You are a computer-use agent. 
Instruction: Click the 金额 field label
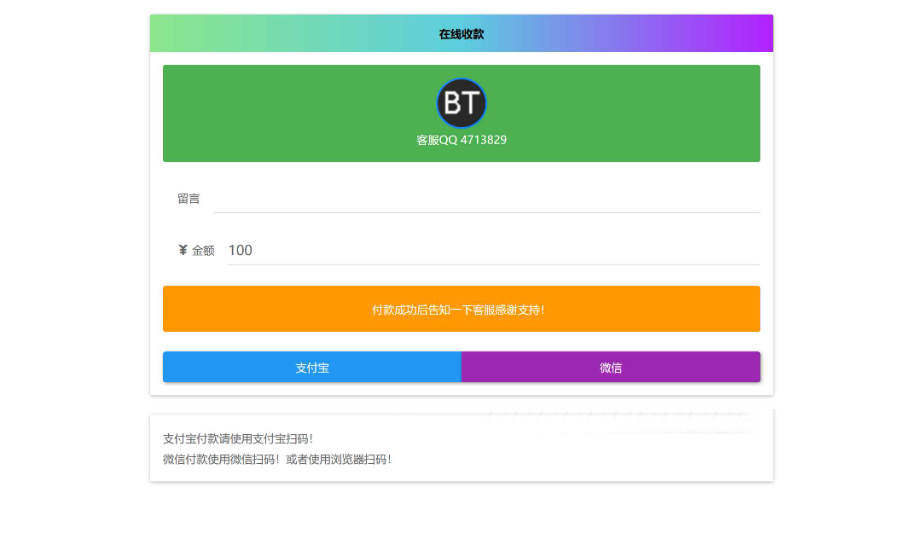click(x=203, y=250)
